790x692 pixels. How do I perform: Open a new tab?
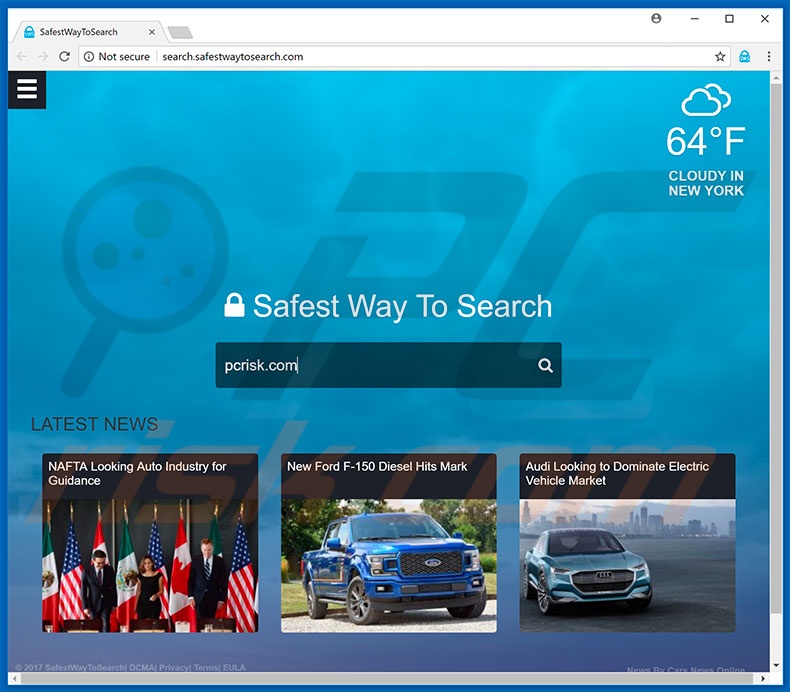180,33
